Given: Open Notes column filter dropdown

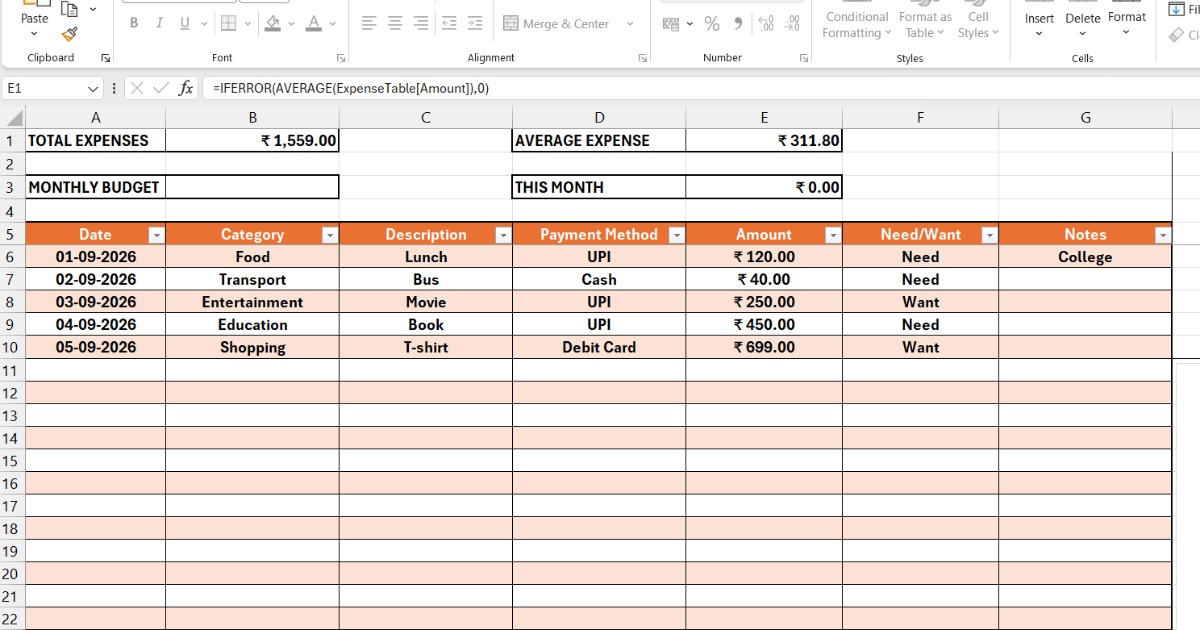Looking at the screenshot, I should pyautogui.click(x=1162, y=235).
